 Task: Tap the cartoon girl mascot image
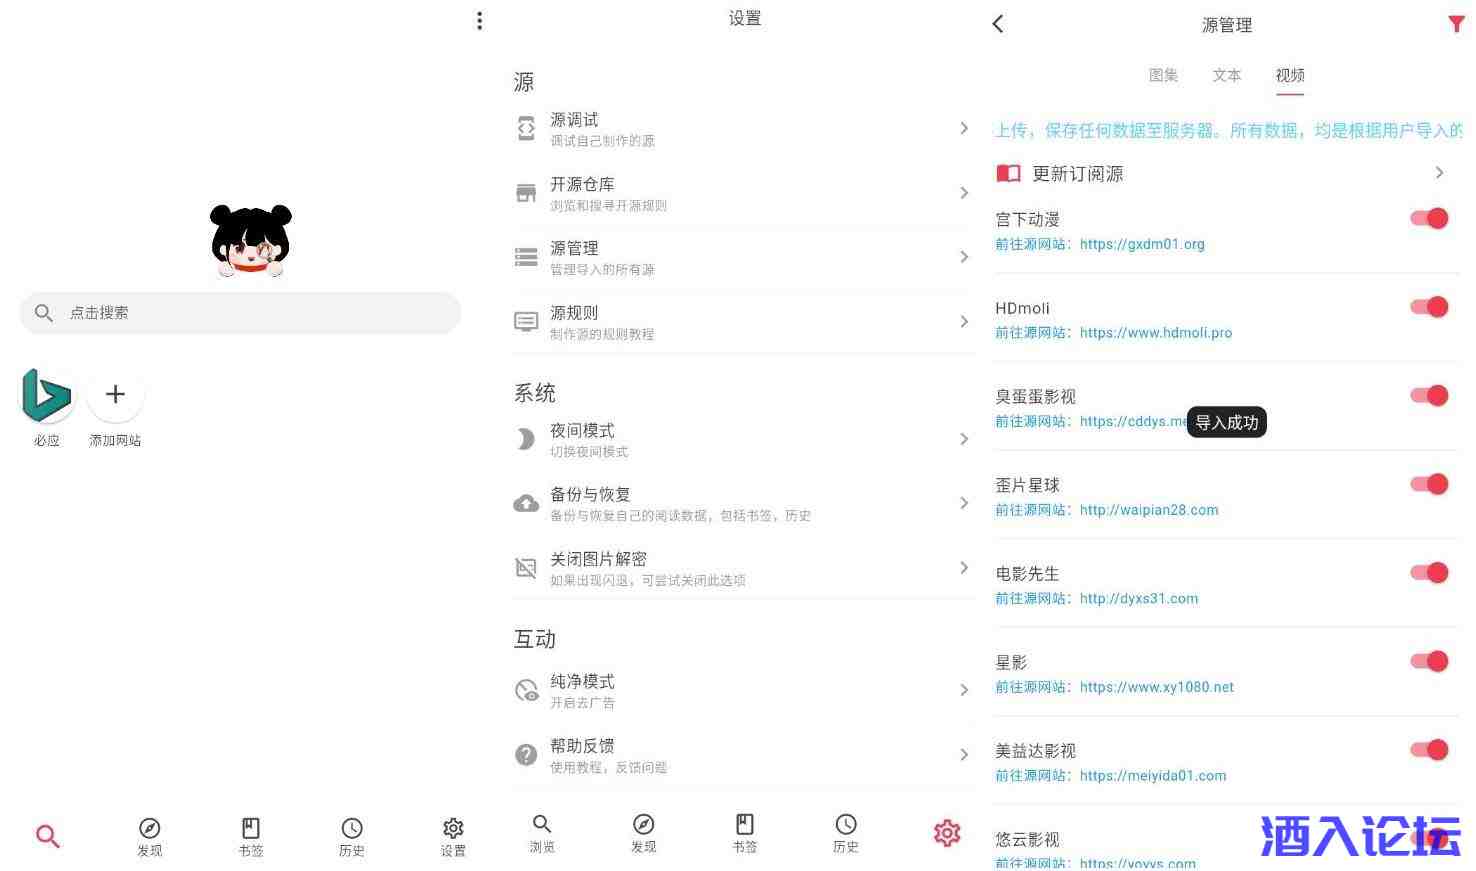pyautogui.click(x=251, y=240)
